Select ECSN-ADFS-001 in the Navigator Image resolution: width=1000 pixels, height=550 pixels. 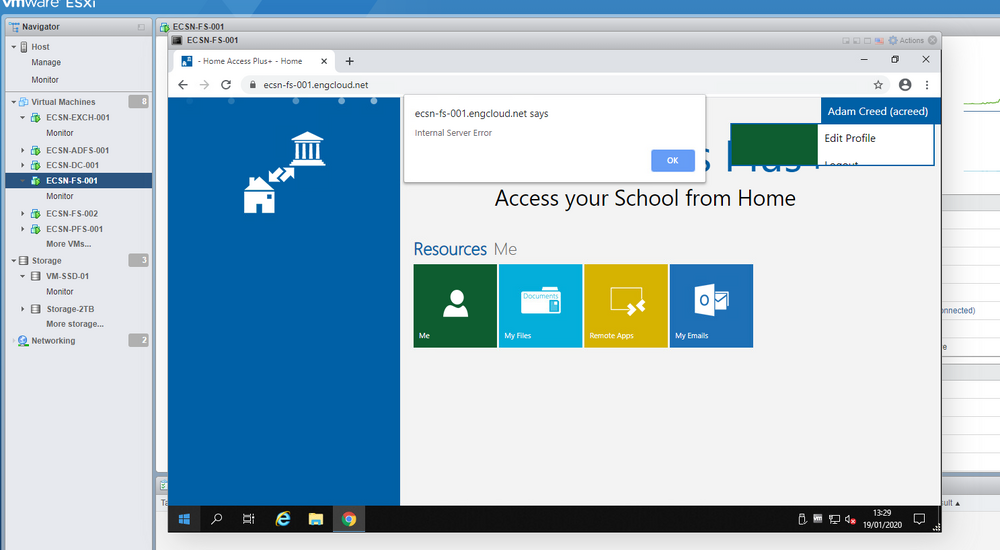pos(78,151)
